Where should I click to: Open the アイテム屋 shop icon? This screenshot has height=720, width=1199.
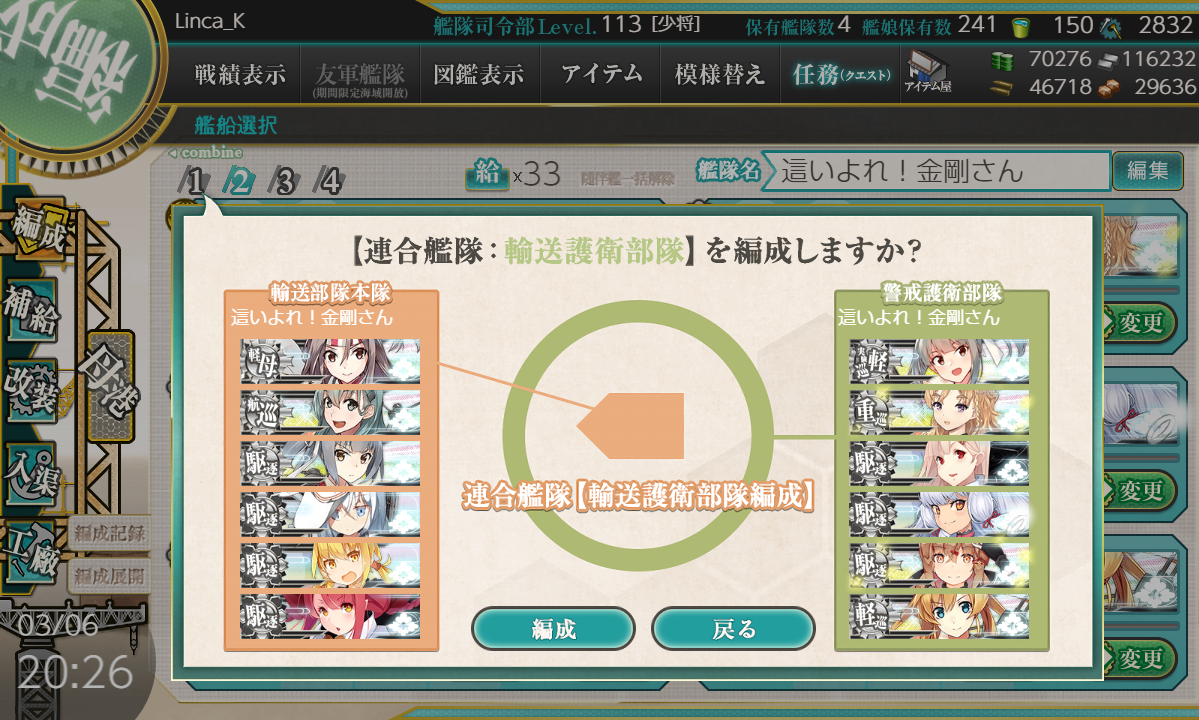click(x=927, y=73)
